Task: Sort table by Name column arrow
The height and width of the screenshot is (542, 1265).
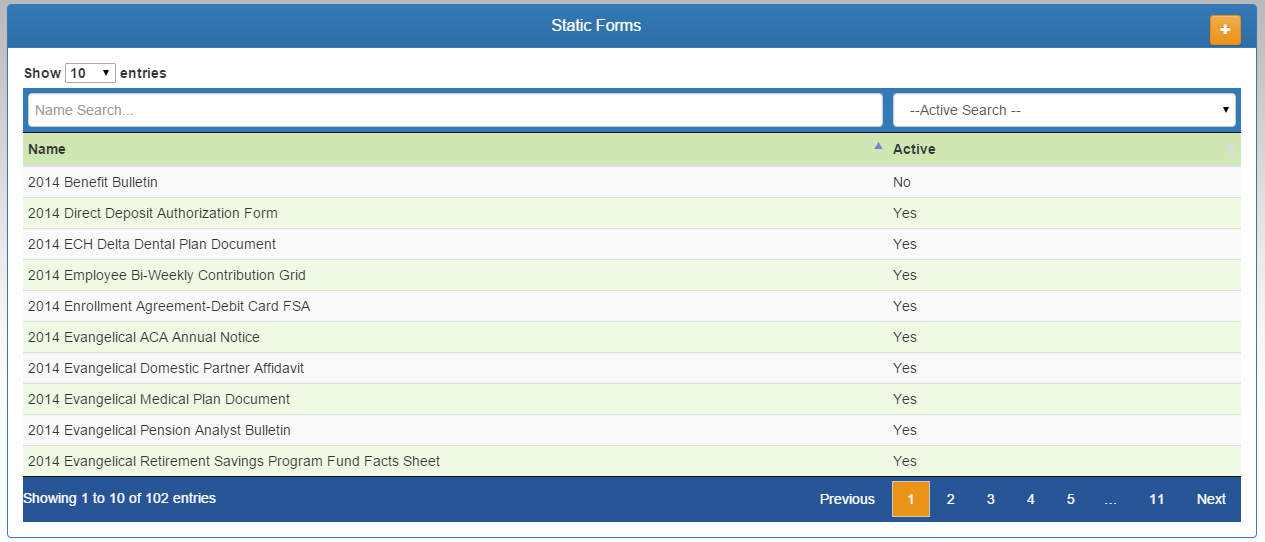Action: coord(878,147)
